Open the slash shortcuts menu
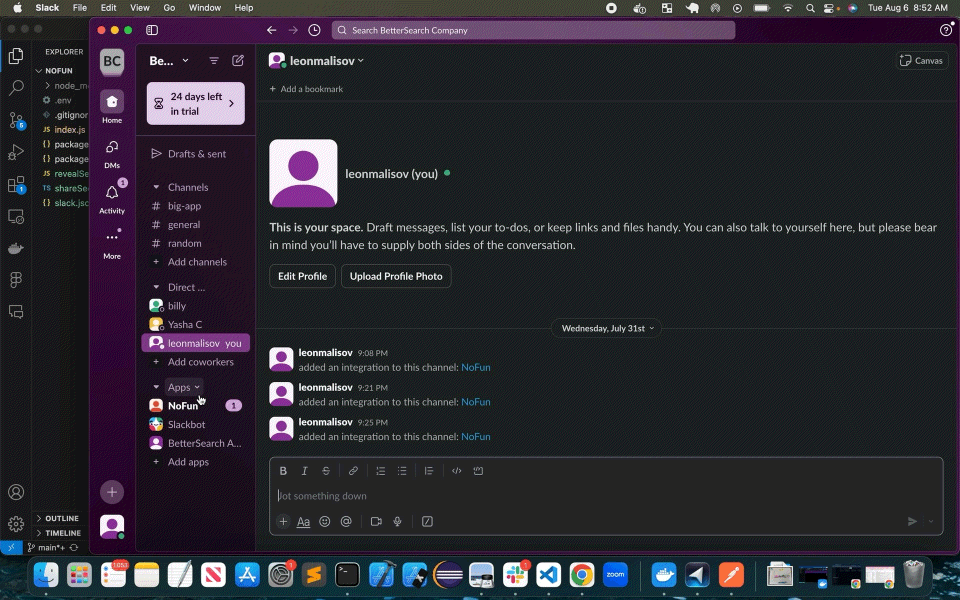The width and height of the screenshot is (960, 600). tap(427, 522)
